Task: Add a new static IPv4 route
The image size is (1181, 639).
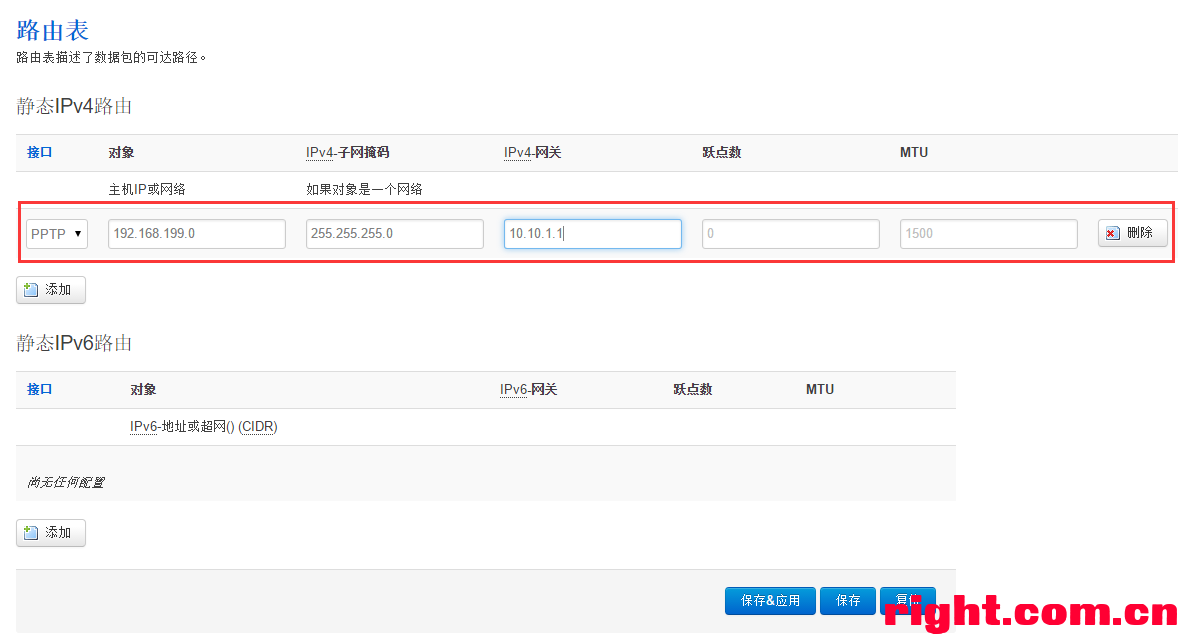Action: pos(50,289)
